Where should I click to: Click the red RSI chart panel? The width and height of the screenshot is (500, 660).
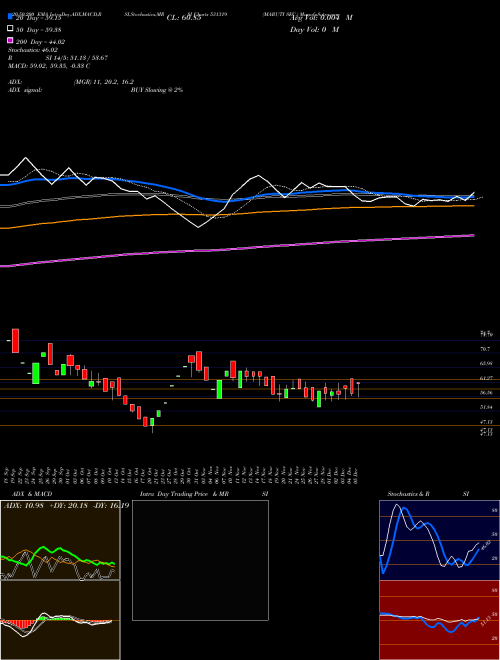[x=439, y=620]
